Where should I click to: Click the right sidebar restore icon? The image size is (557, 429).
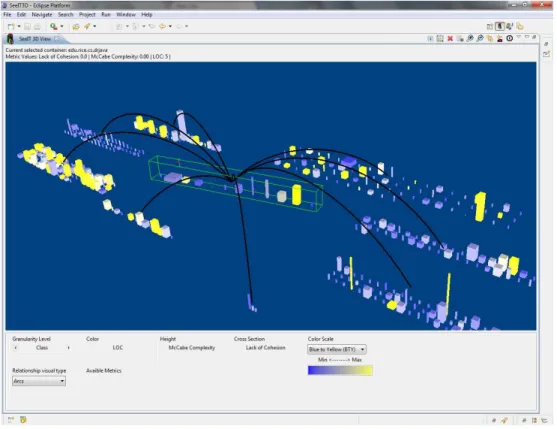pyautogui.click(x=546, y=44)
